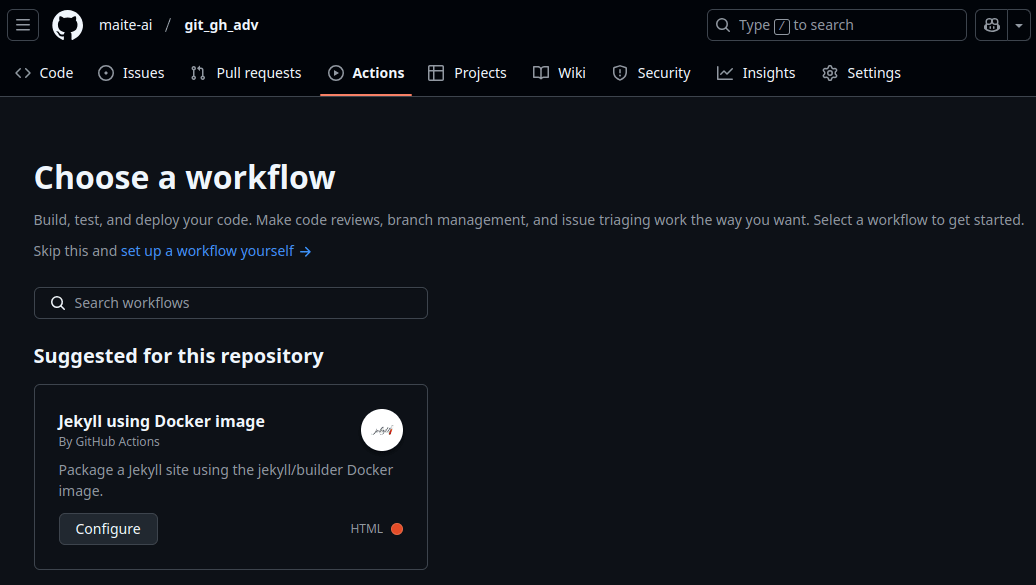
Task: Click the Security shield icon
Action: pyautogui.click(x=620, y=73)
